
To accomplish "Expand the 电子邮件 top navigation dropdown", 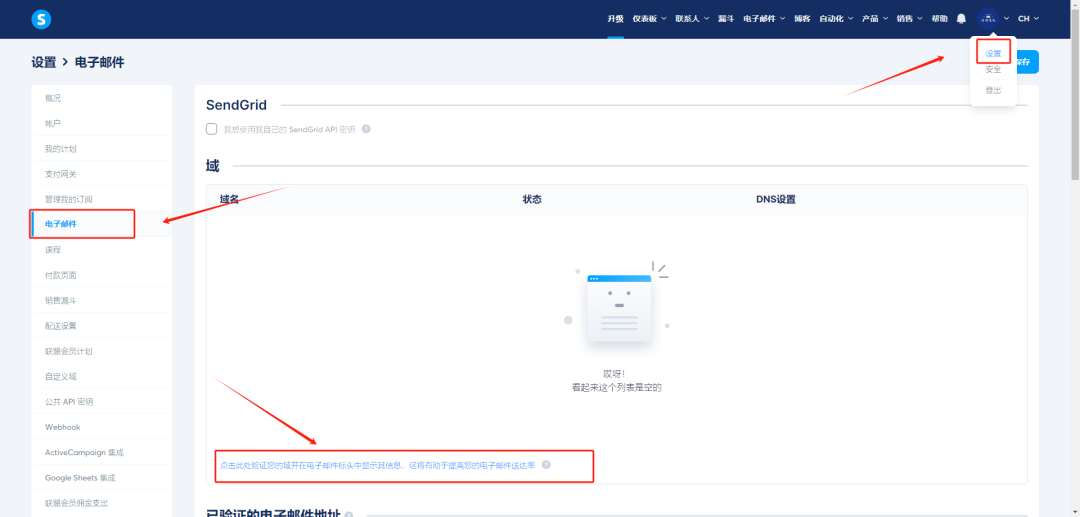I will pos(764,19).
